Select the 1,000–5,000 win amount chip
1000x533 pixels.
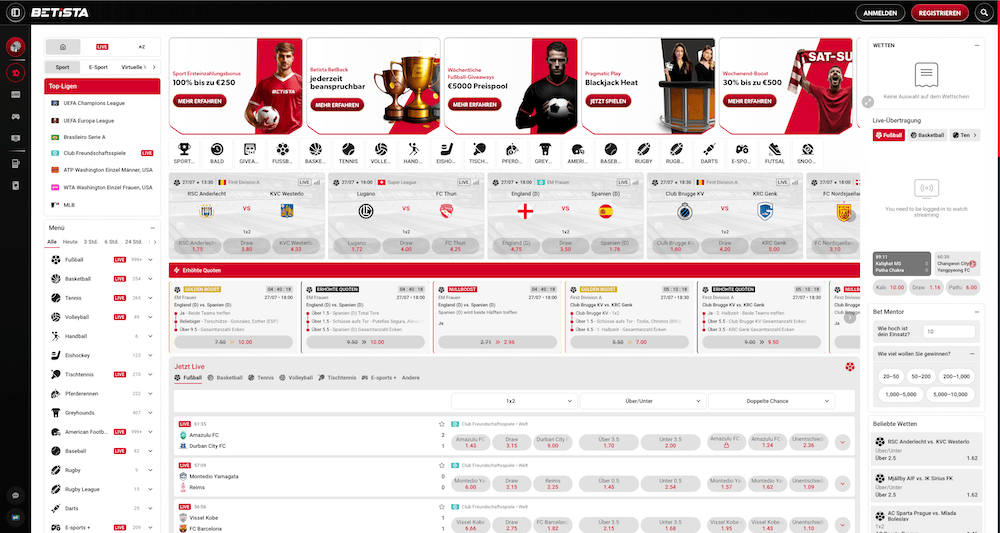900,394
